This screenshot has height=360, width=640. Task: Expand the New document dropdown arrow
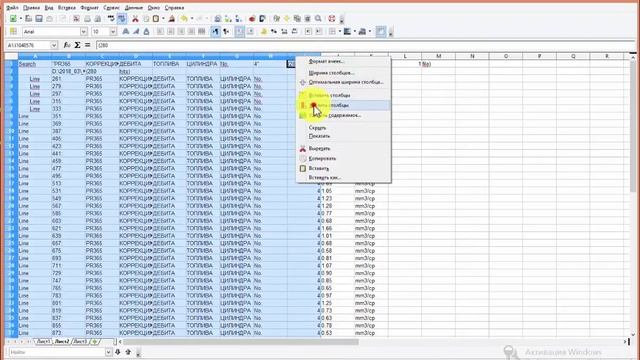click(20, 19)
